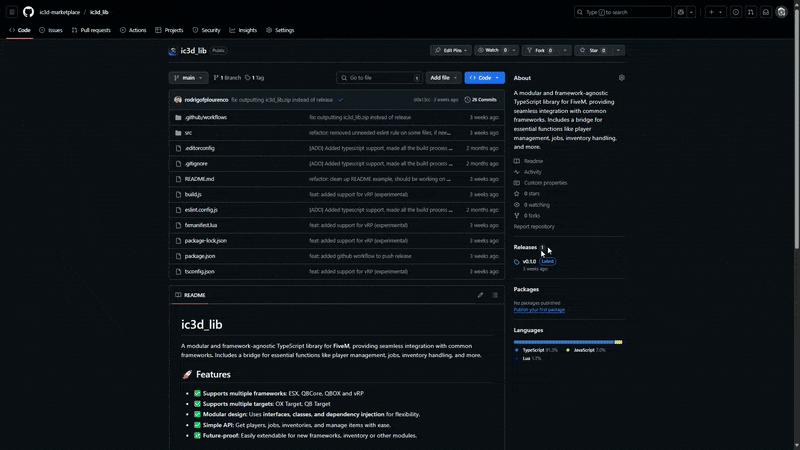Switch to the Pull requests tab

[92, 31]
